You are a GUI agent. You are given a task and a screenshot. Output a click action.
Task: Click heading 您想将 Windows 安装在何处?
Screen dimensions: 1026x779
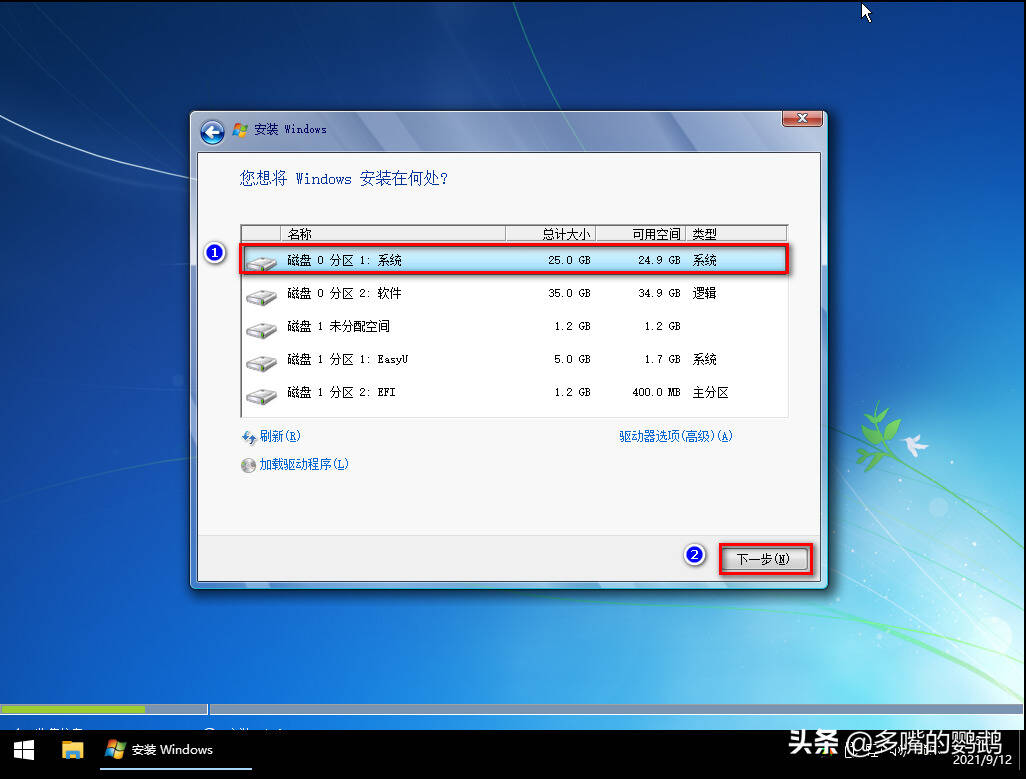click(x=344, y=178)
